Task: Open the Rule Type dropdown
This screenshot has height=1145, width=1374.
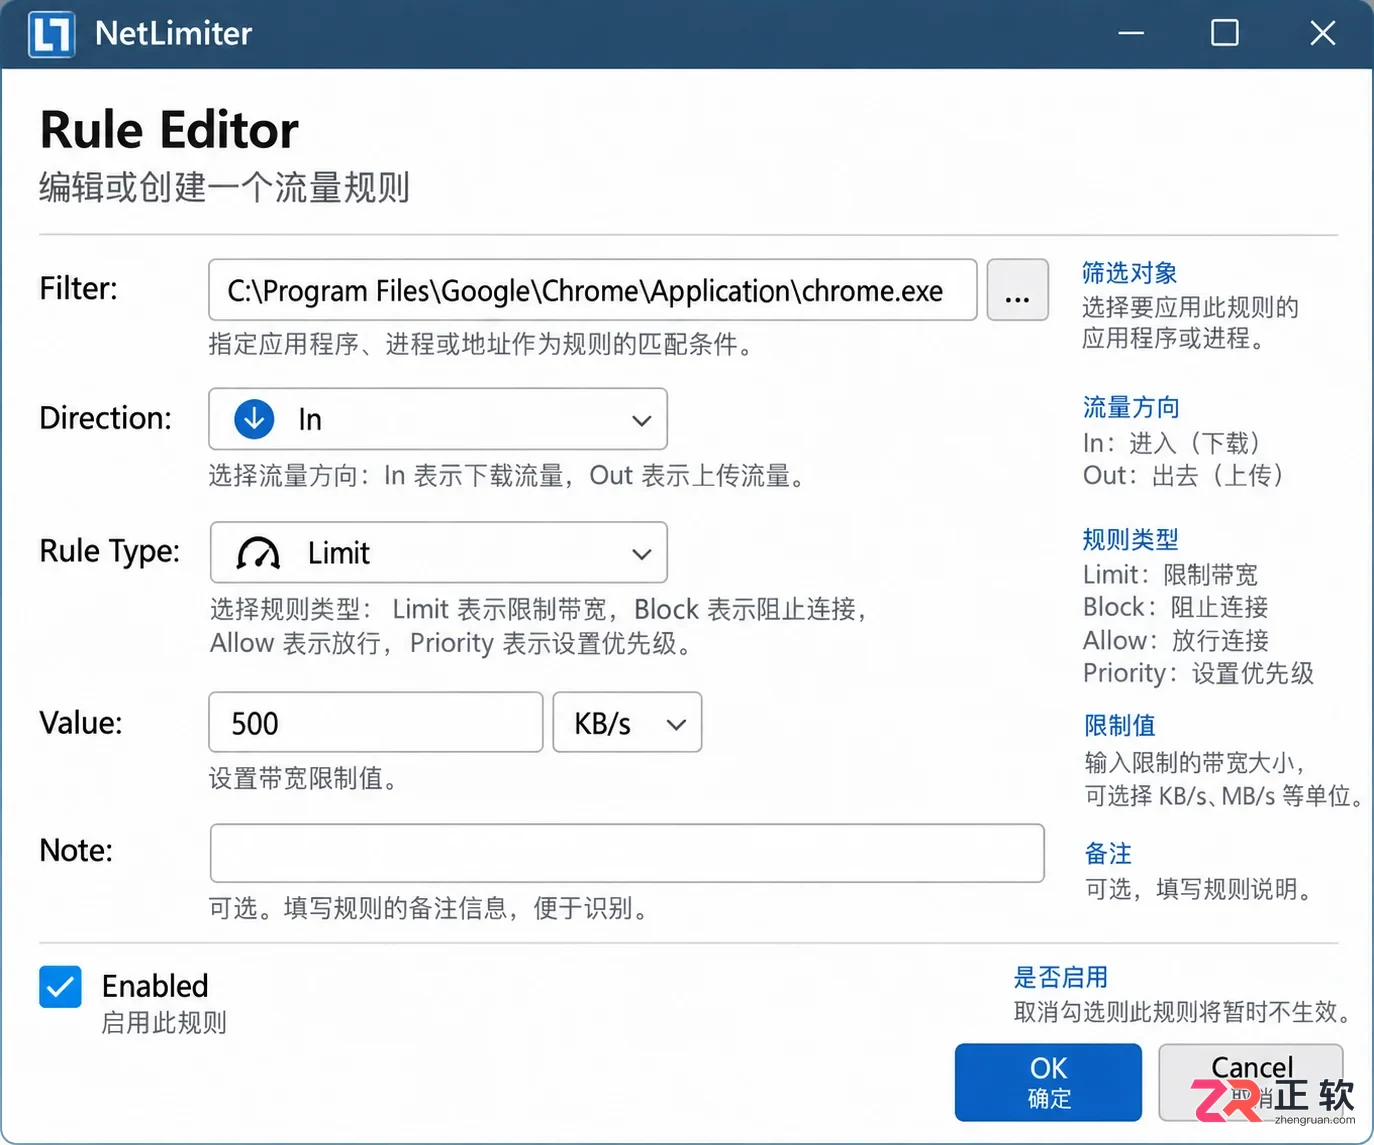Action: 439,552
